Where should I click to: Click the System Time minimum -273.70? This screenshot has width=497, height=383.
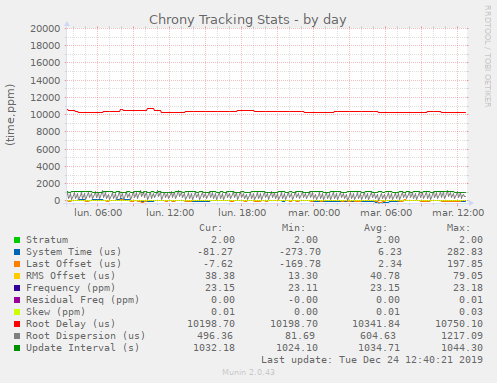[x=300, y=252]
